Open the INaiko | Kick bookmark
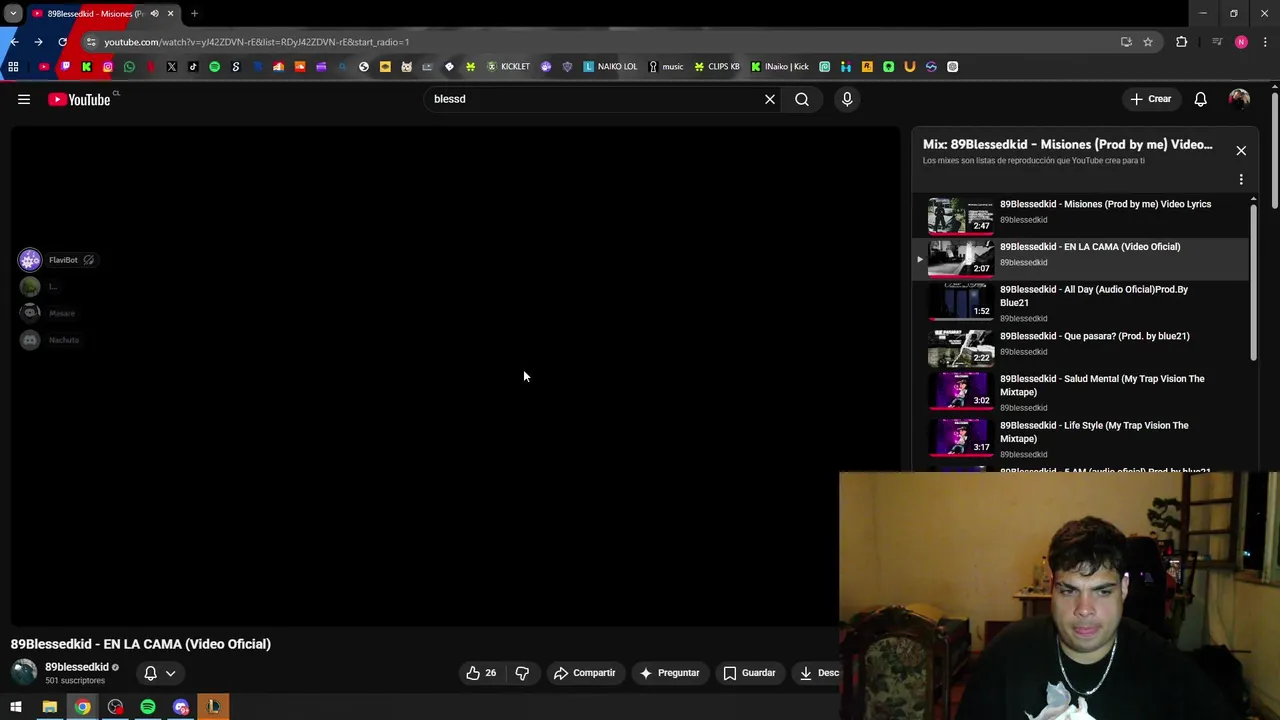Screen dimensions: 1280x720 point(780,67)
